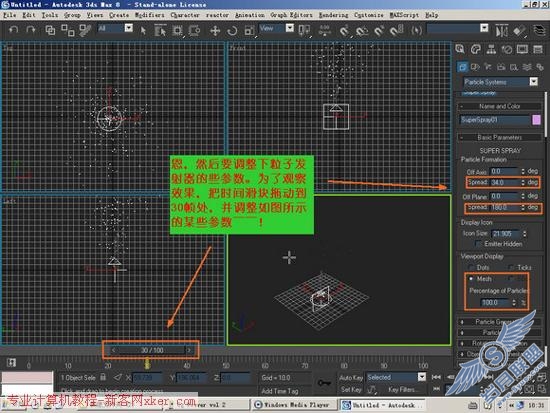Click the time slider showing 30 / 100
The width and height of the screenshot is (550, 413).
click(x=151, y=350)
